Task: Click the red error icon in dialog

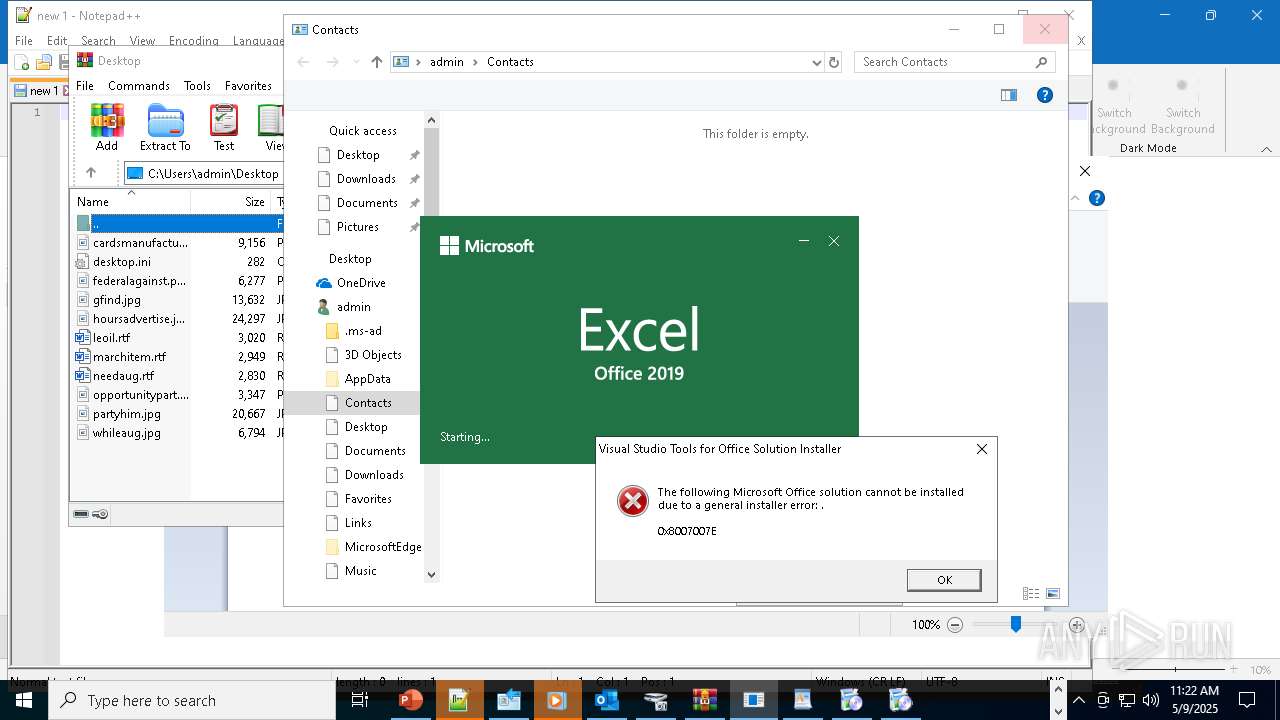Action: pos(633,501)
